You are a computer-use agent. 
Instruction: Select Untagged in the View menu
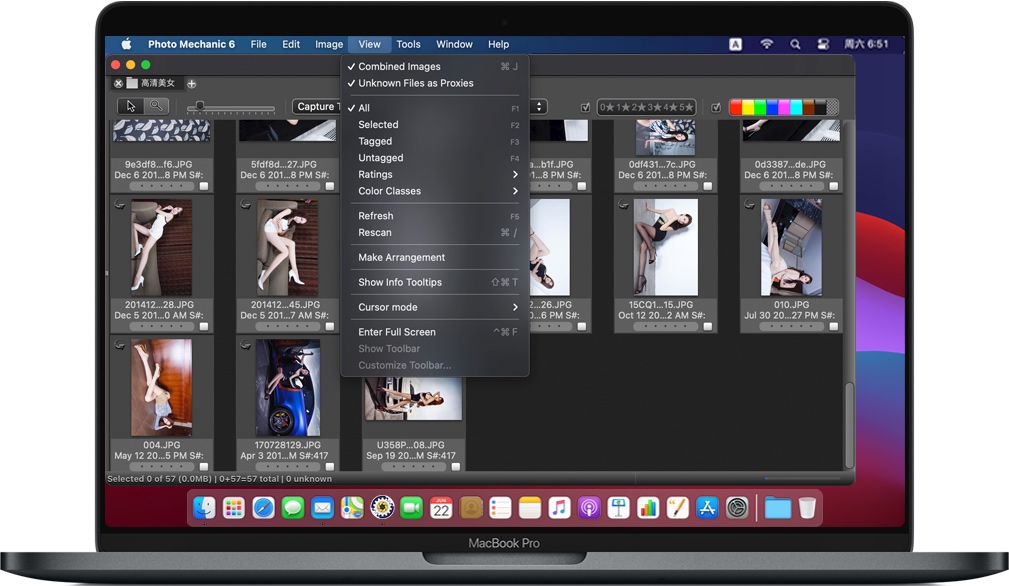(380, 157)
